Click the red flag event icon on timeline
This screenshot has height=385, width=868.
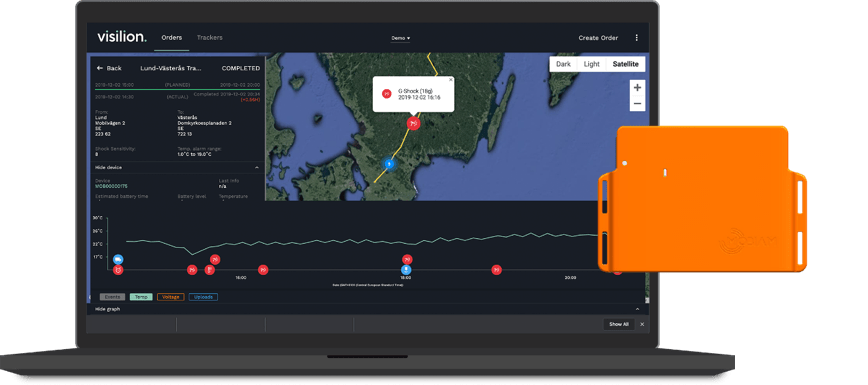209,270
